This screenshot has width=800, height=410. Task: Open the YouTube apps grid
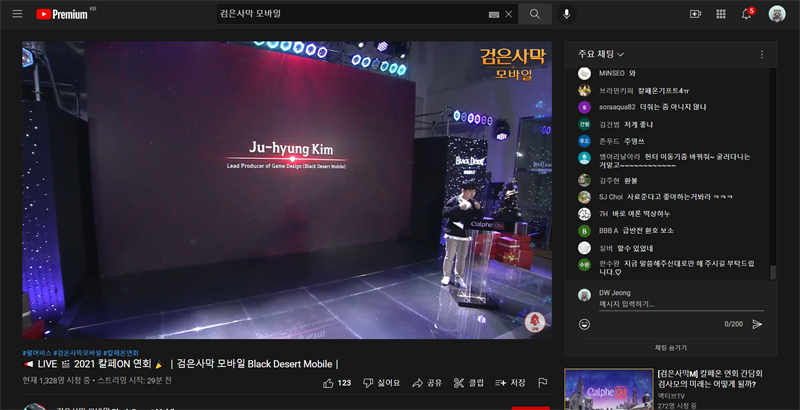point(720,14)
